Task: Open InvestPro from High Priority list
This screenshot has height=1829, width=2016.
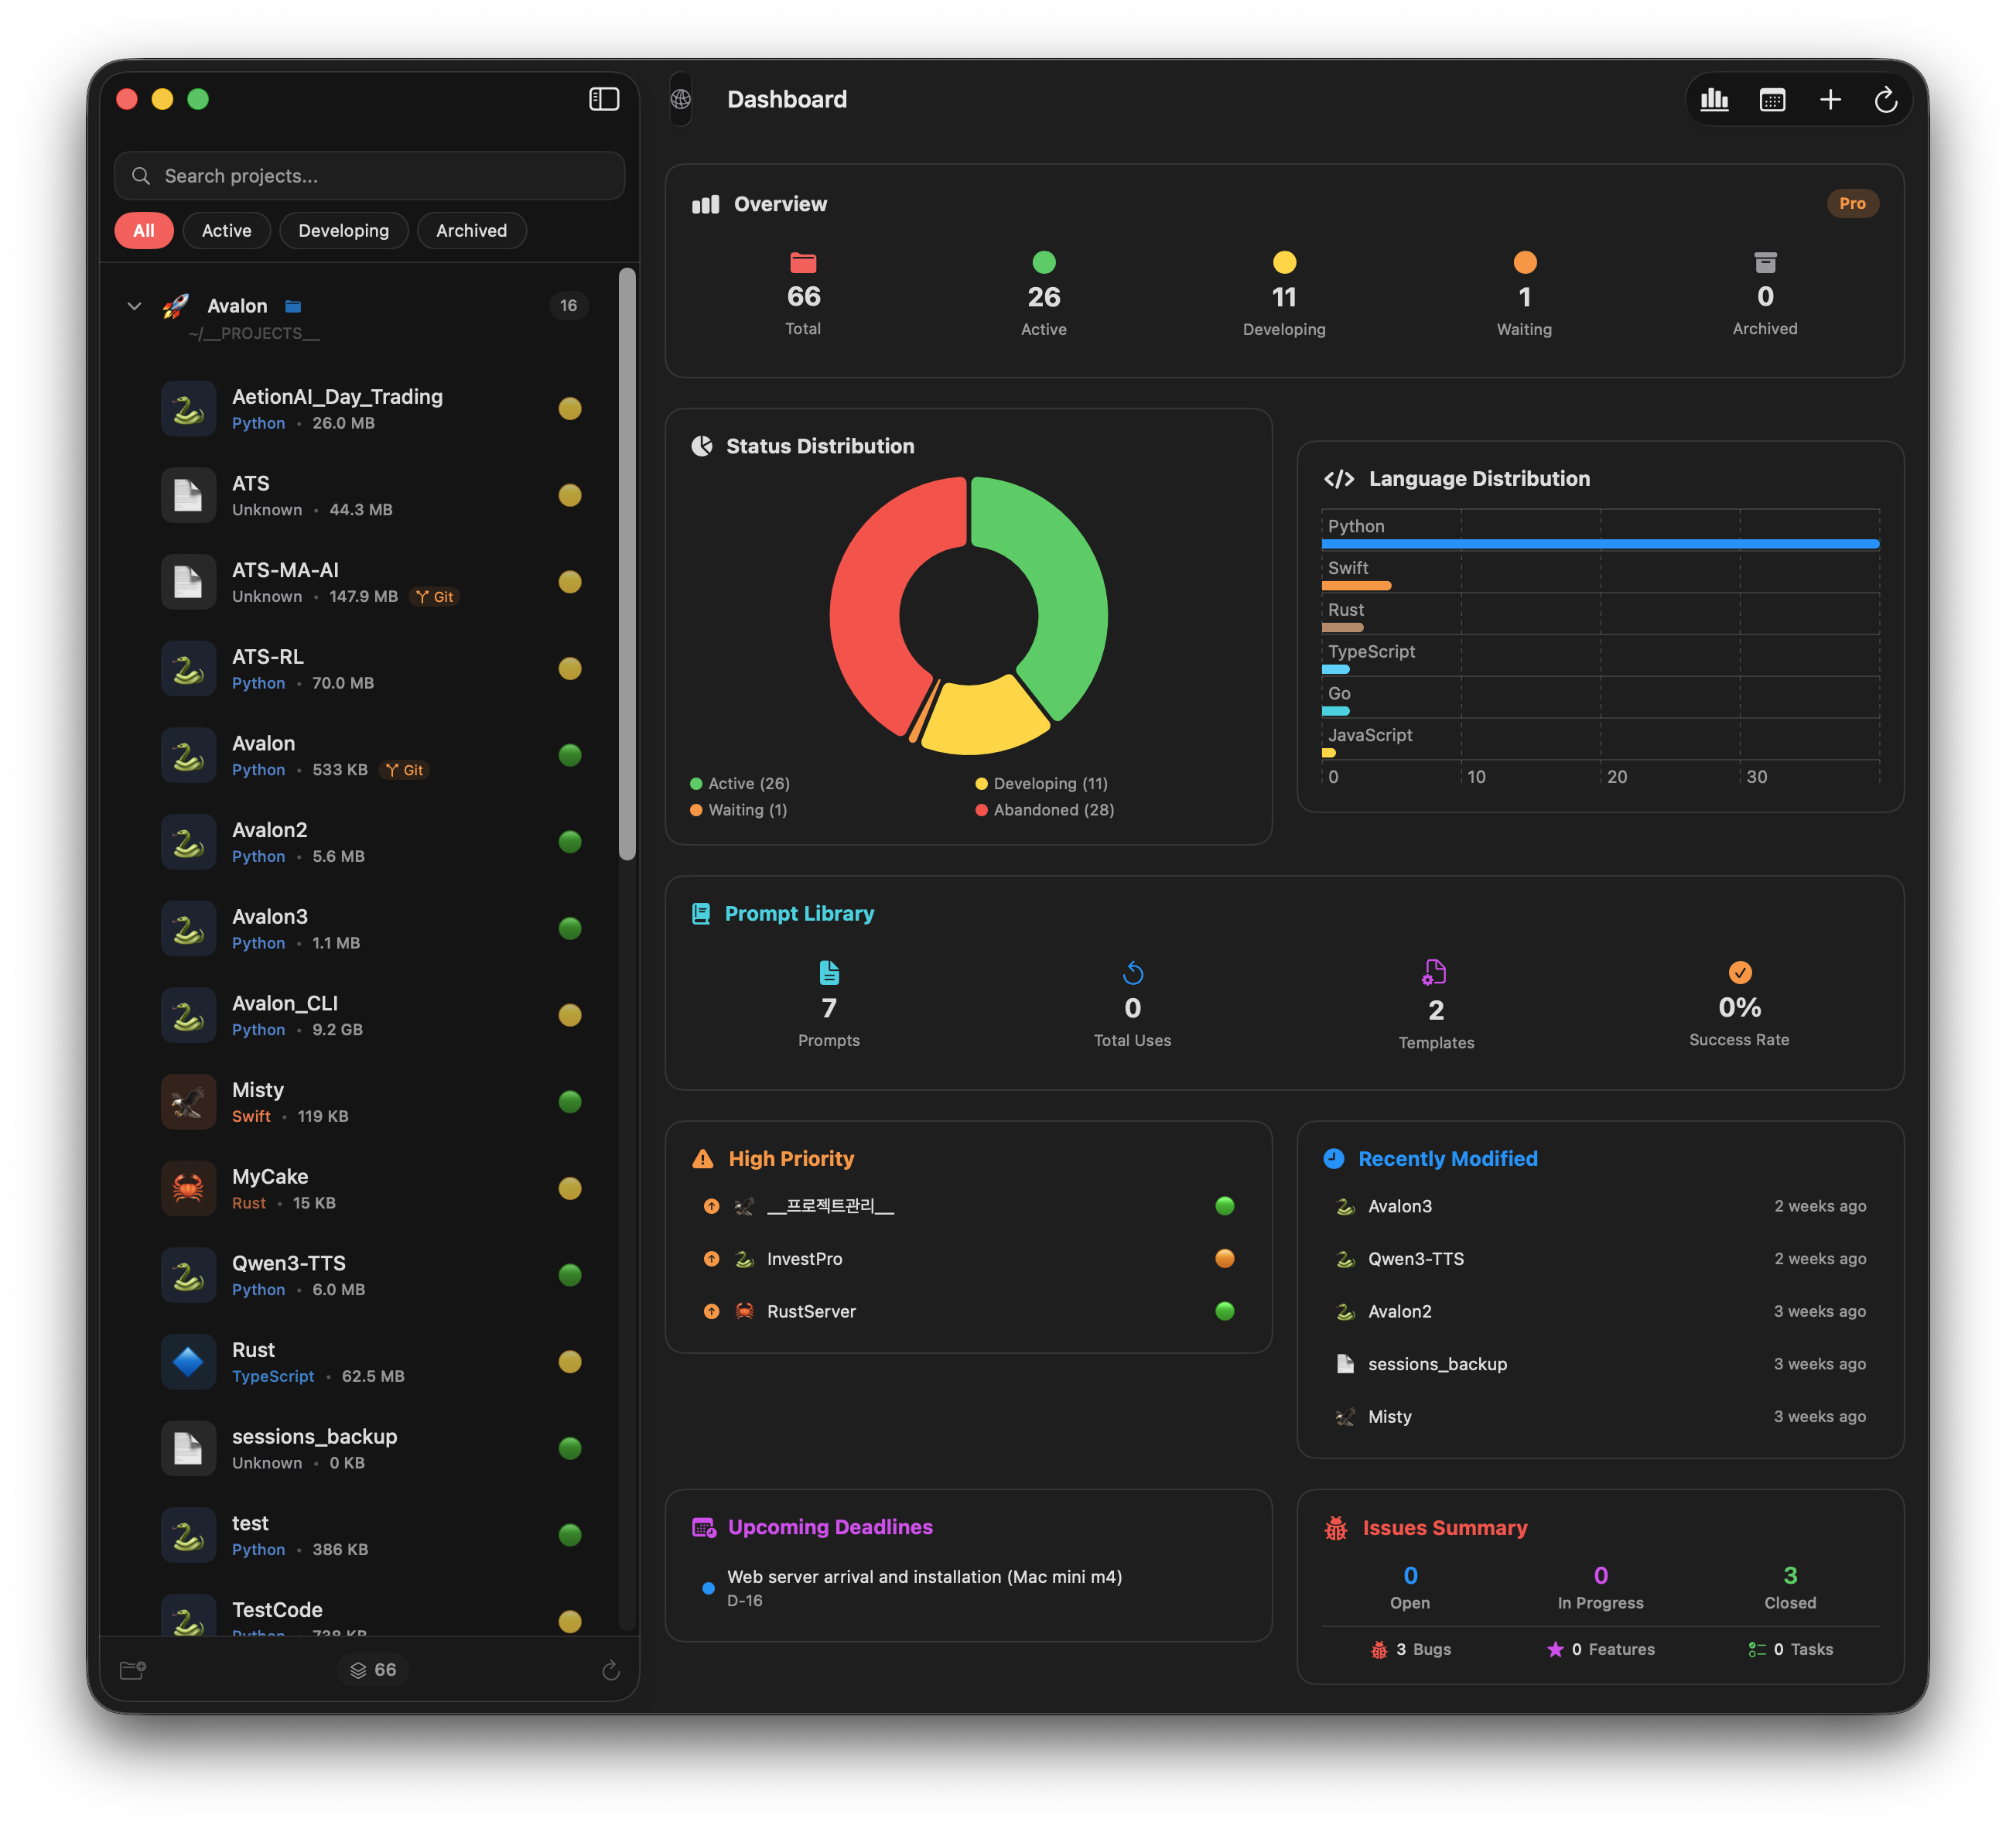Action: (x=804, y=1258)
